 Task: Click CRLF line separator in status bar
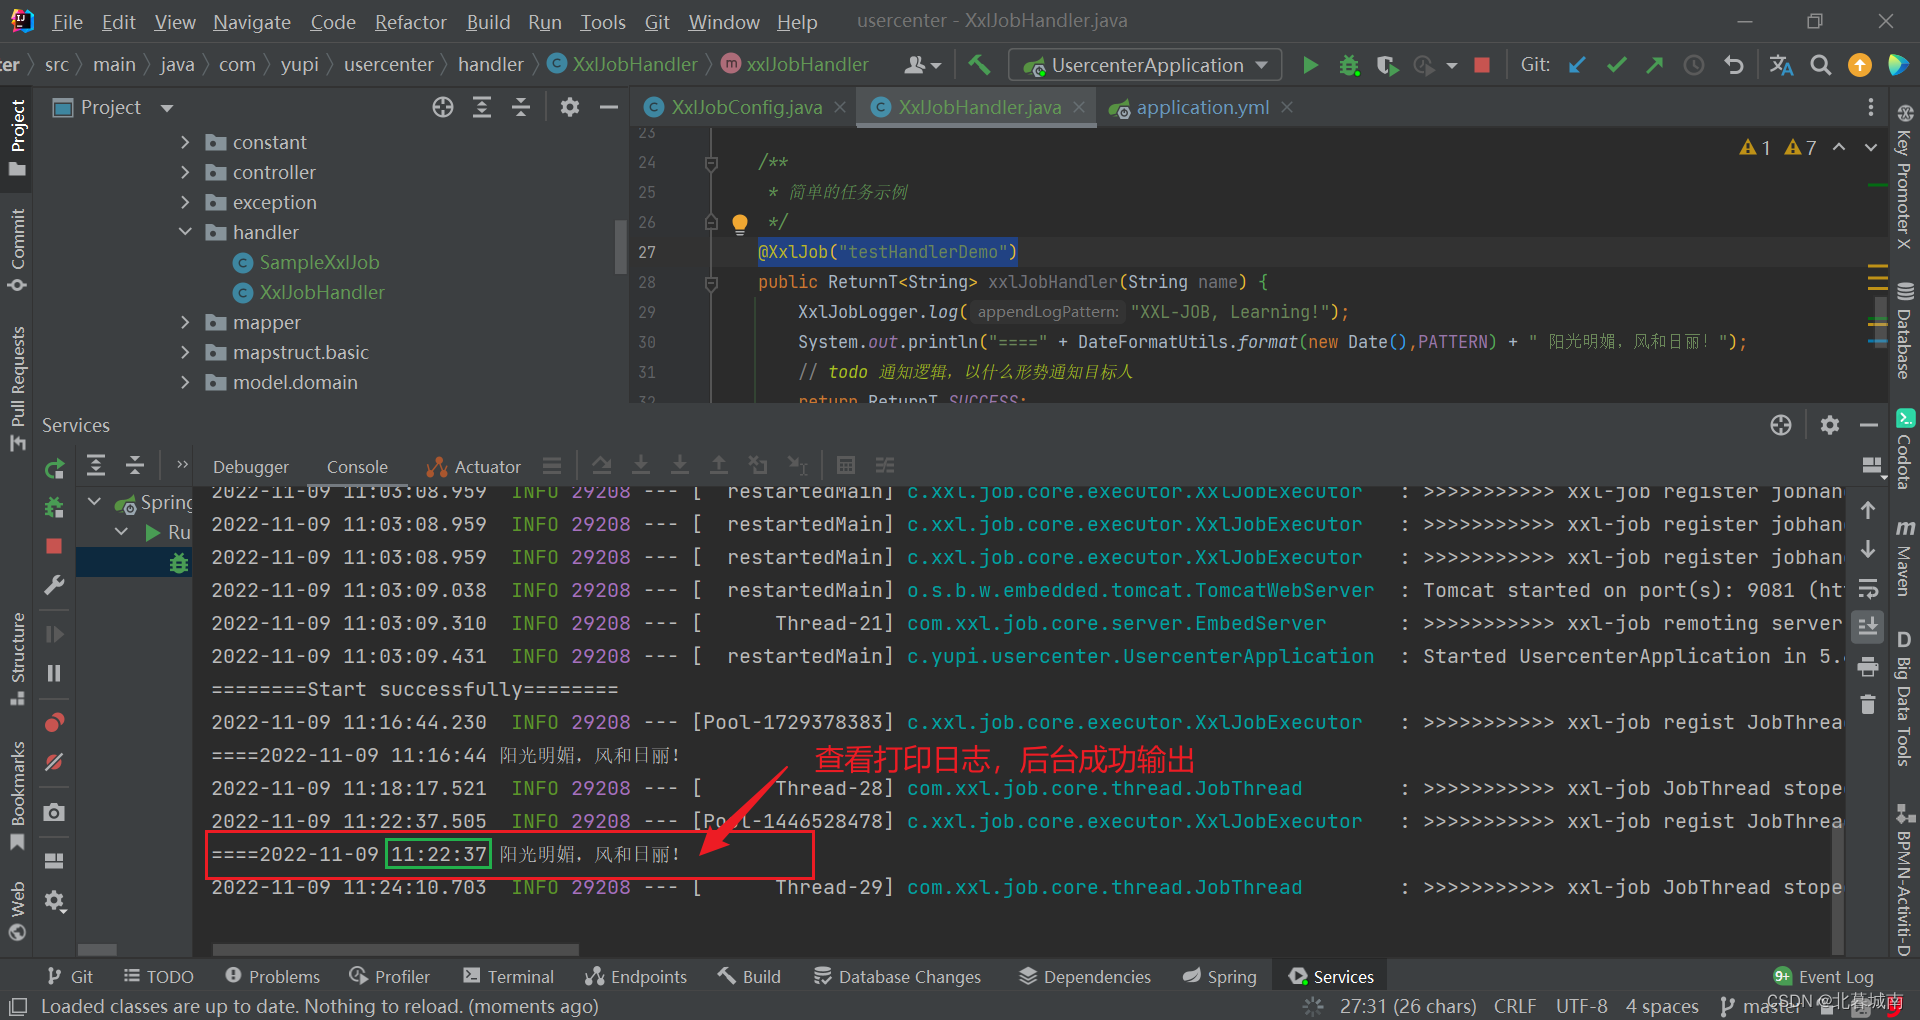pyautogui.click(x=1515, y=1006)
